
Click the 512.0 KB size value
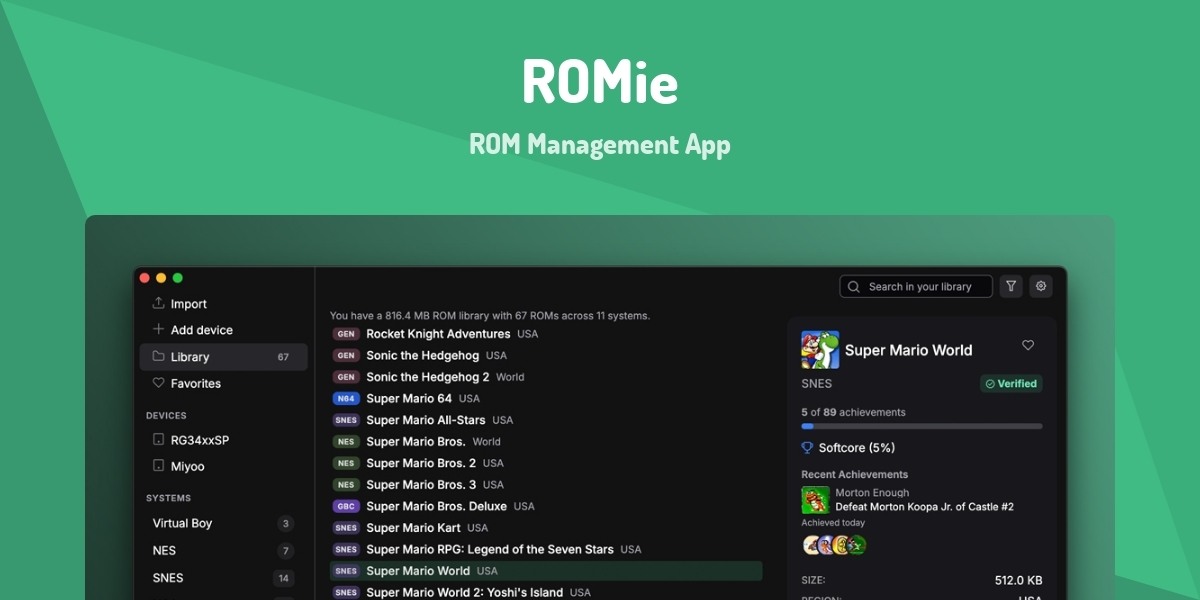(x=1019, y=580)
